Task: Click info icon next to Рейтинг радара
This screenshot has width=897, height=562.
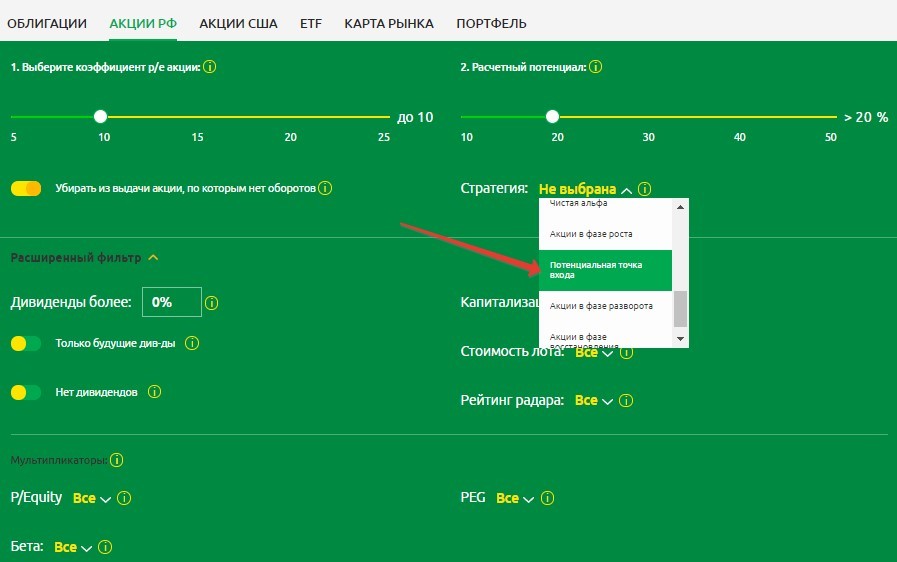Action: coord(626,400)
